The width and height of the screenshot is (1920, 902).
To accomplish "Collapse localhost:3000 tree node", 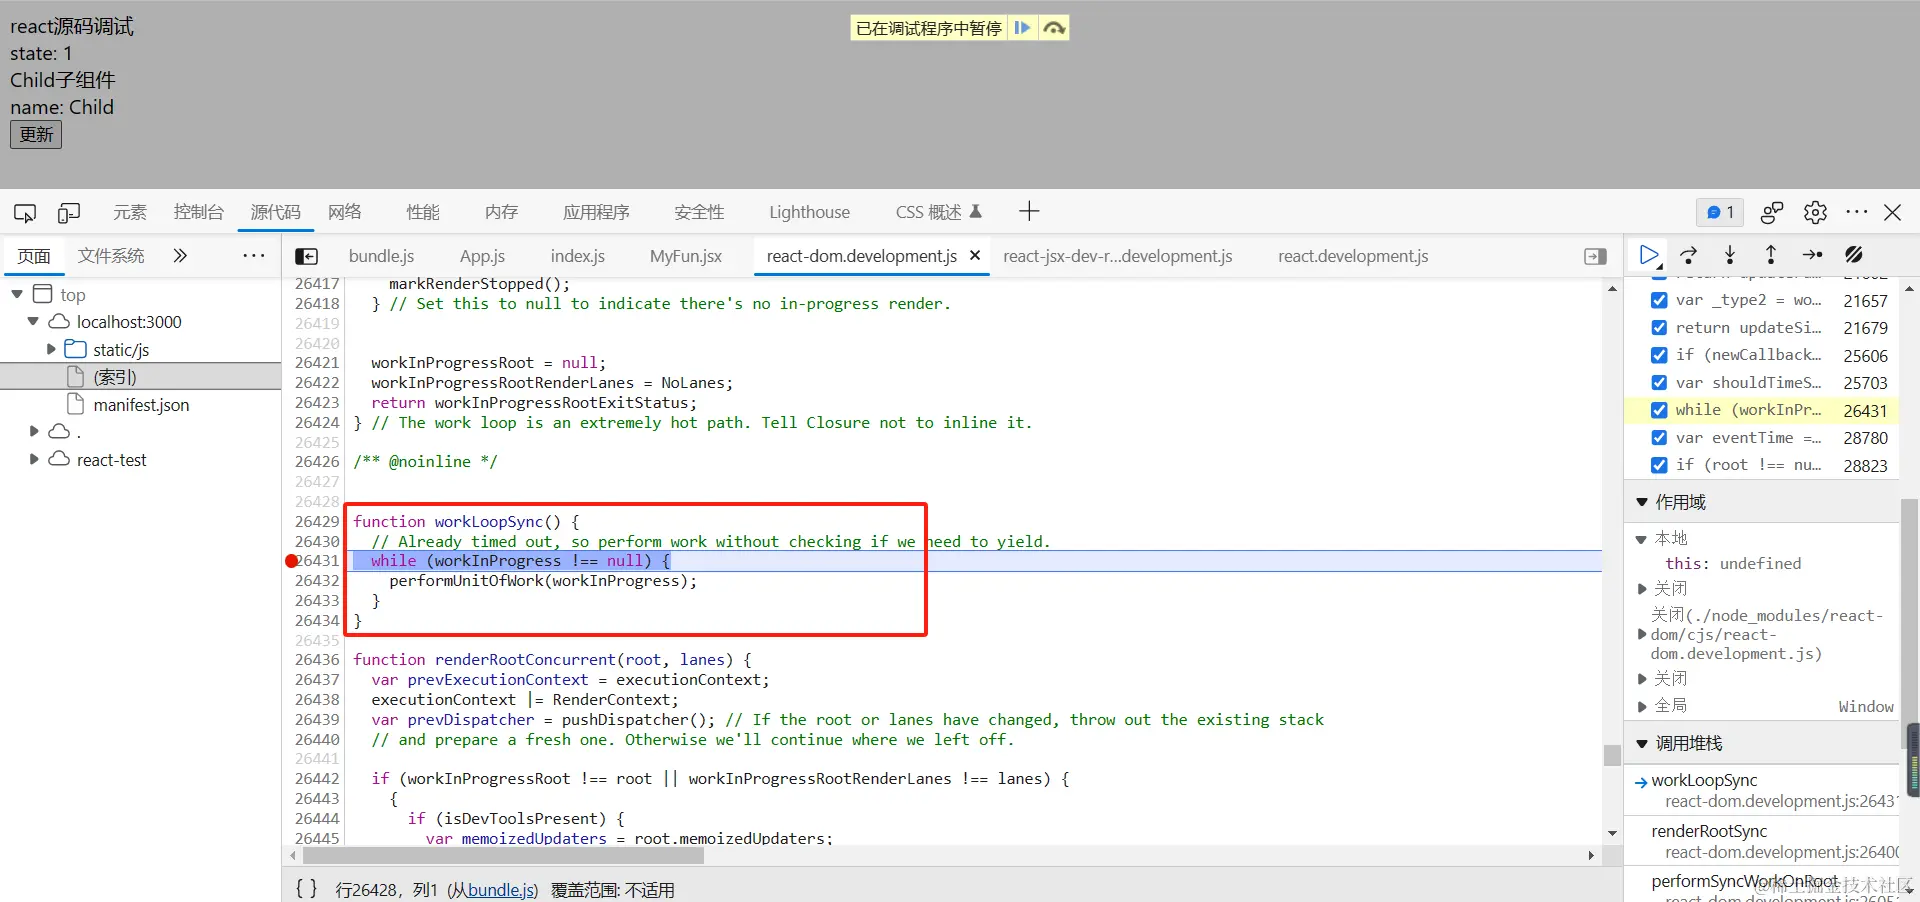I will 33,322.
